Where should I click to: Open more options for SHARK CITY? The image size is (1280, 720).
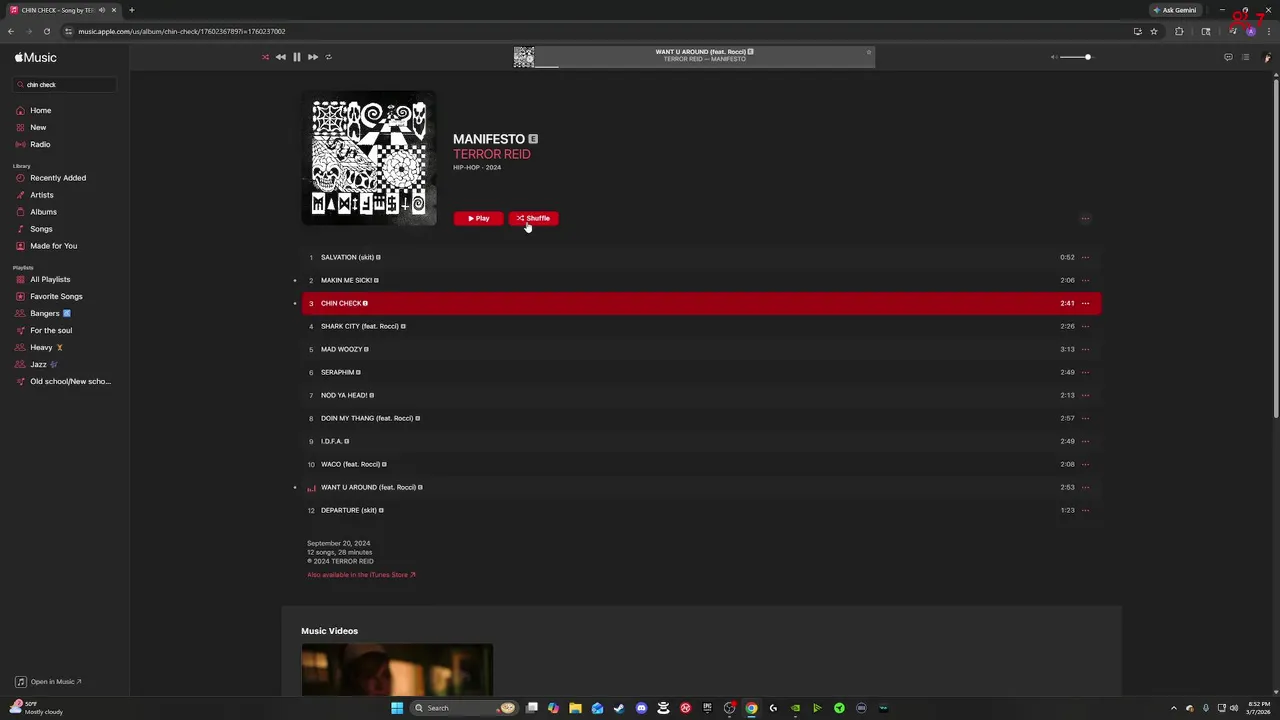(x=1085, y=326)
